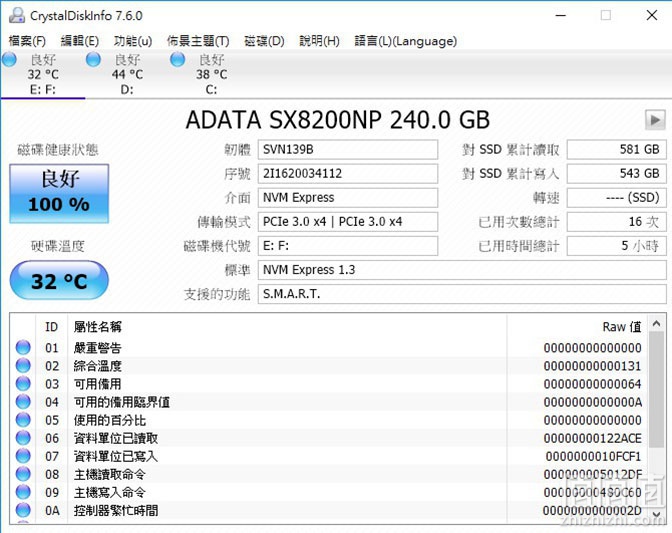This screenshot has height=533, width=672.
Task: Click interface field NVM Express
Action: pos(348,198)
